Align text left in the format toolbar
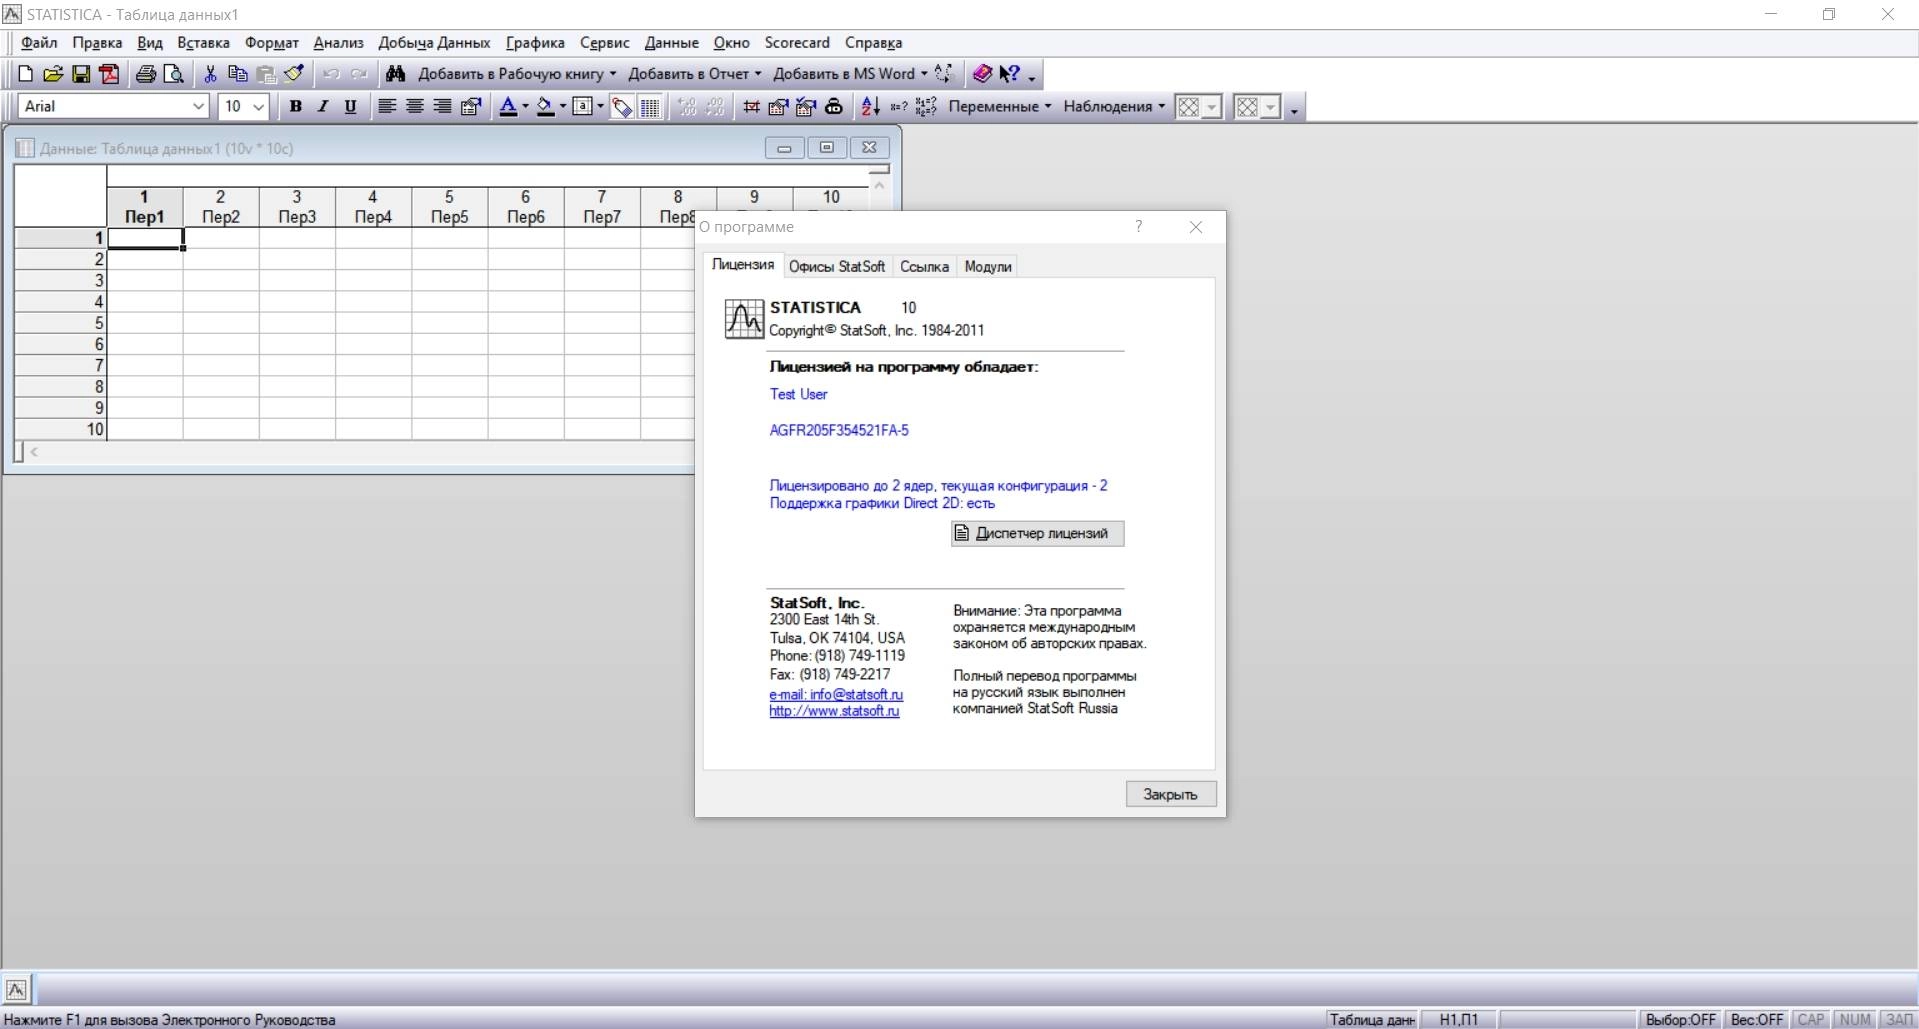Viewport: 1919px width, 1029px height. click(387, 106)
